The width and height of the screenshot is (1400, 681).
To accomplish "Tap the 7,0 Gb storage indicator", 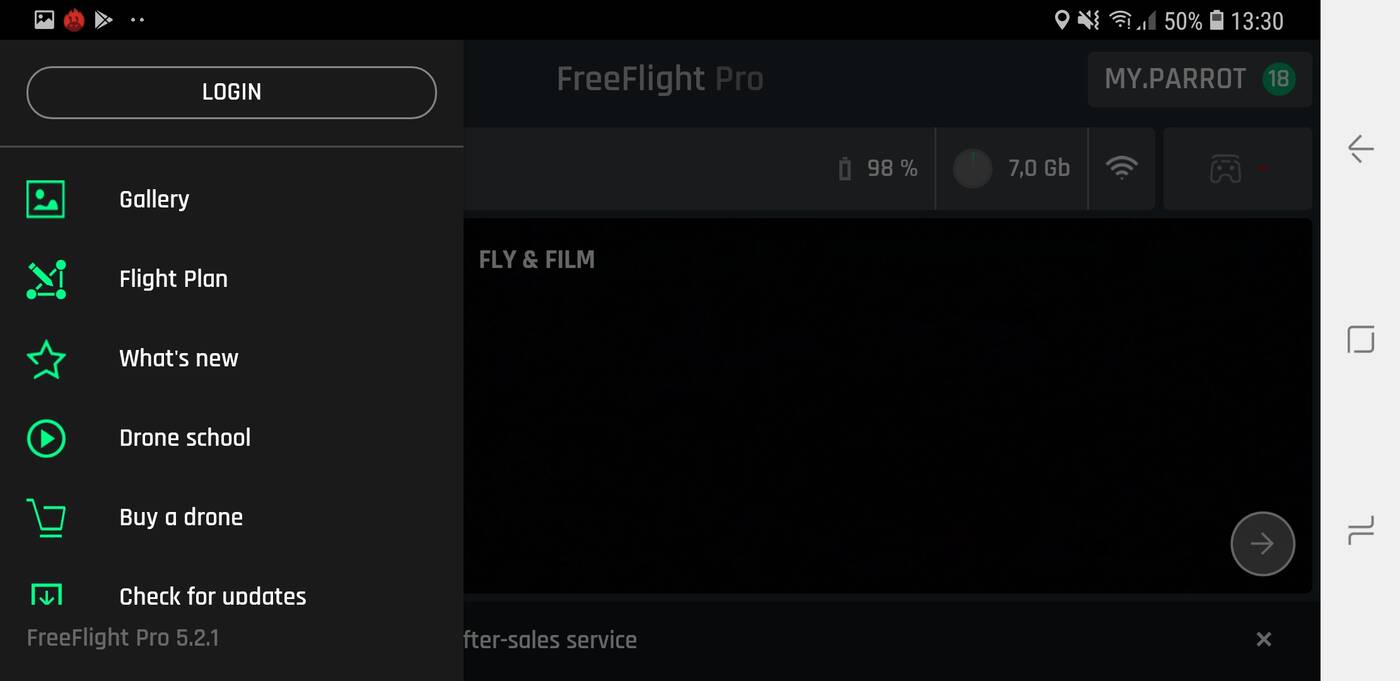I will pos(1012,168).
